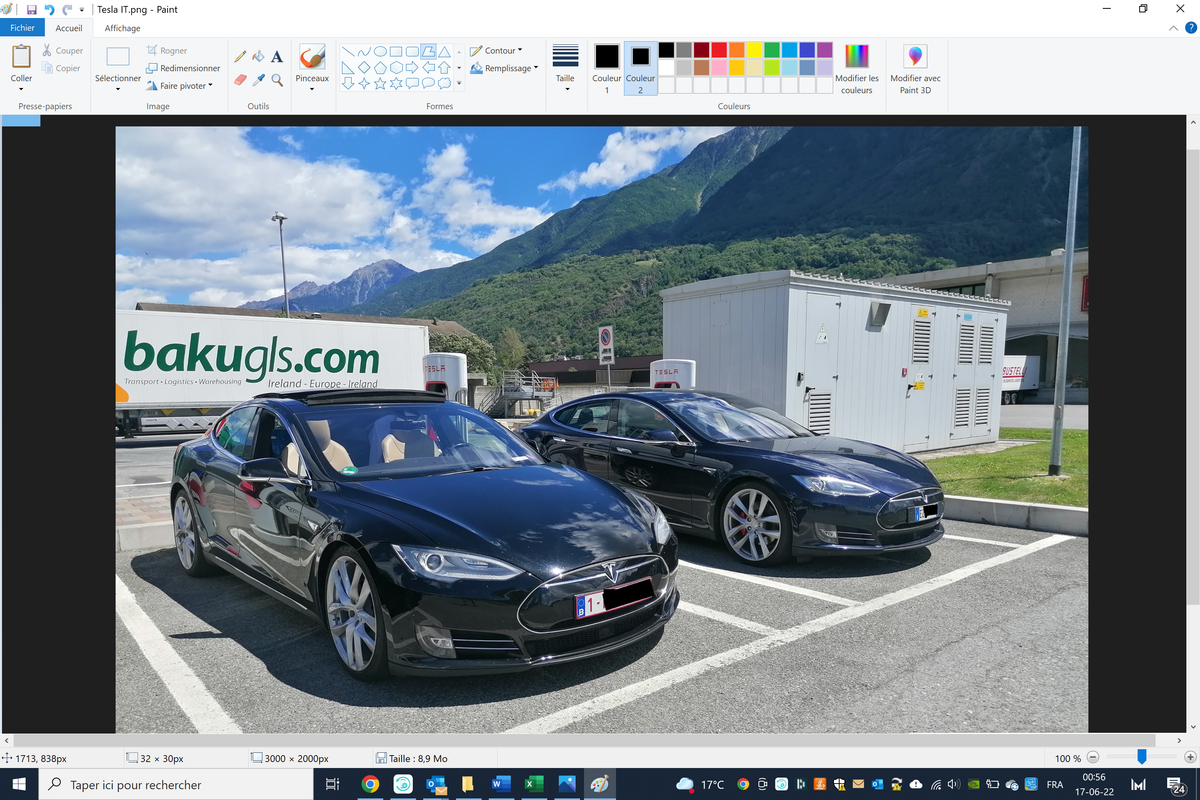Image resolution: width=1200 pixels, height=800 pixels.
Task: Expand the Sélectionner dropdown arrow
Action: tap(118, 89)
